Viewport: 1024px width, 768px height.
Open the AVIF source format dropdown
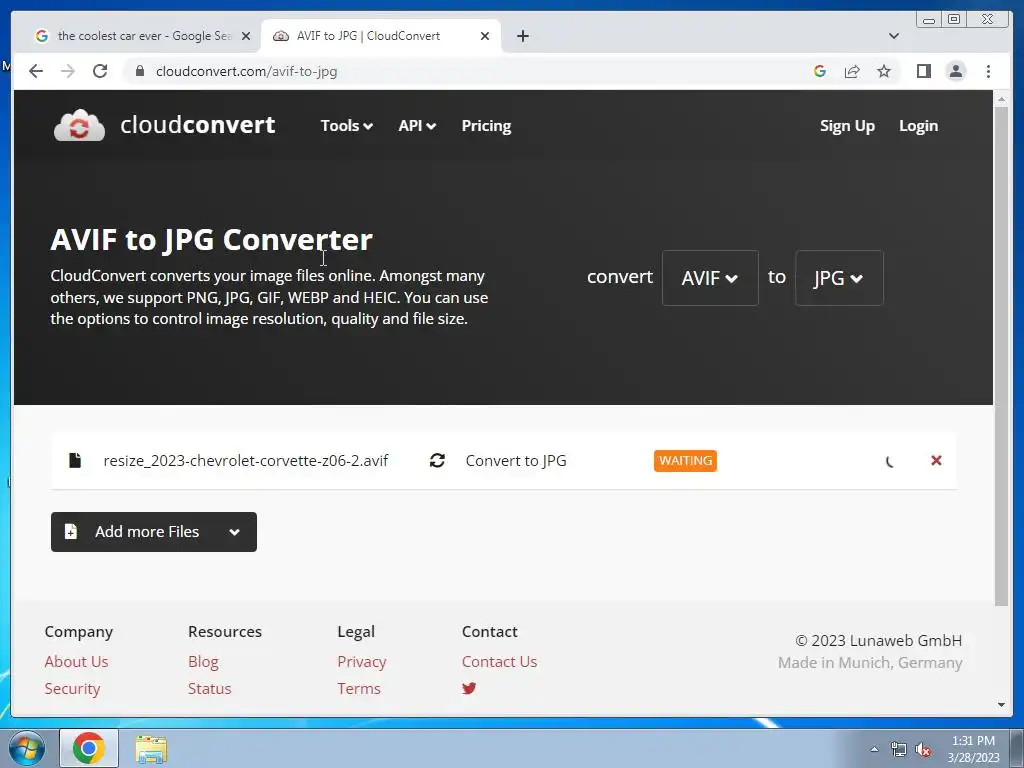710,278
